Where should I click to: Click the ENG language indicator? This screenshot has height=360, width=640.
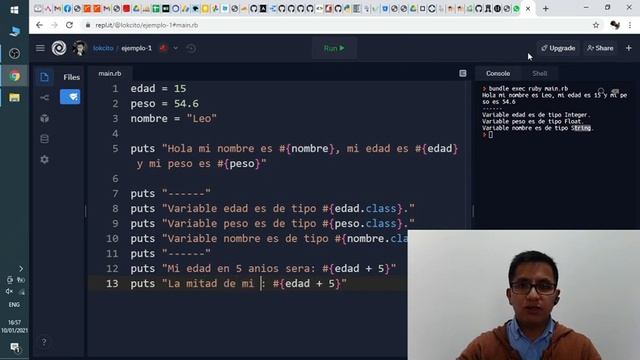click(x=14, y=304)
